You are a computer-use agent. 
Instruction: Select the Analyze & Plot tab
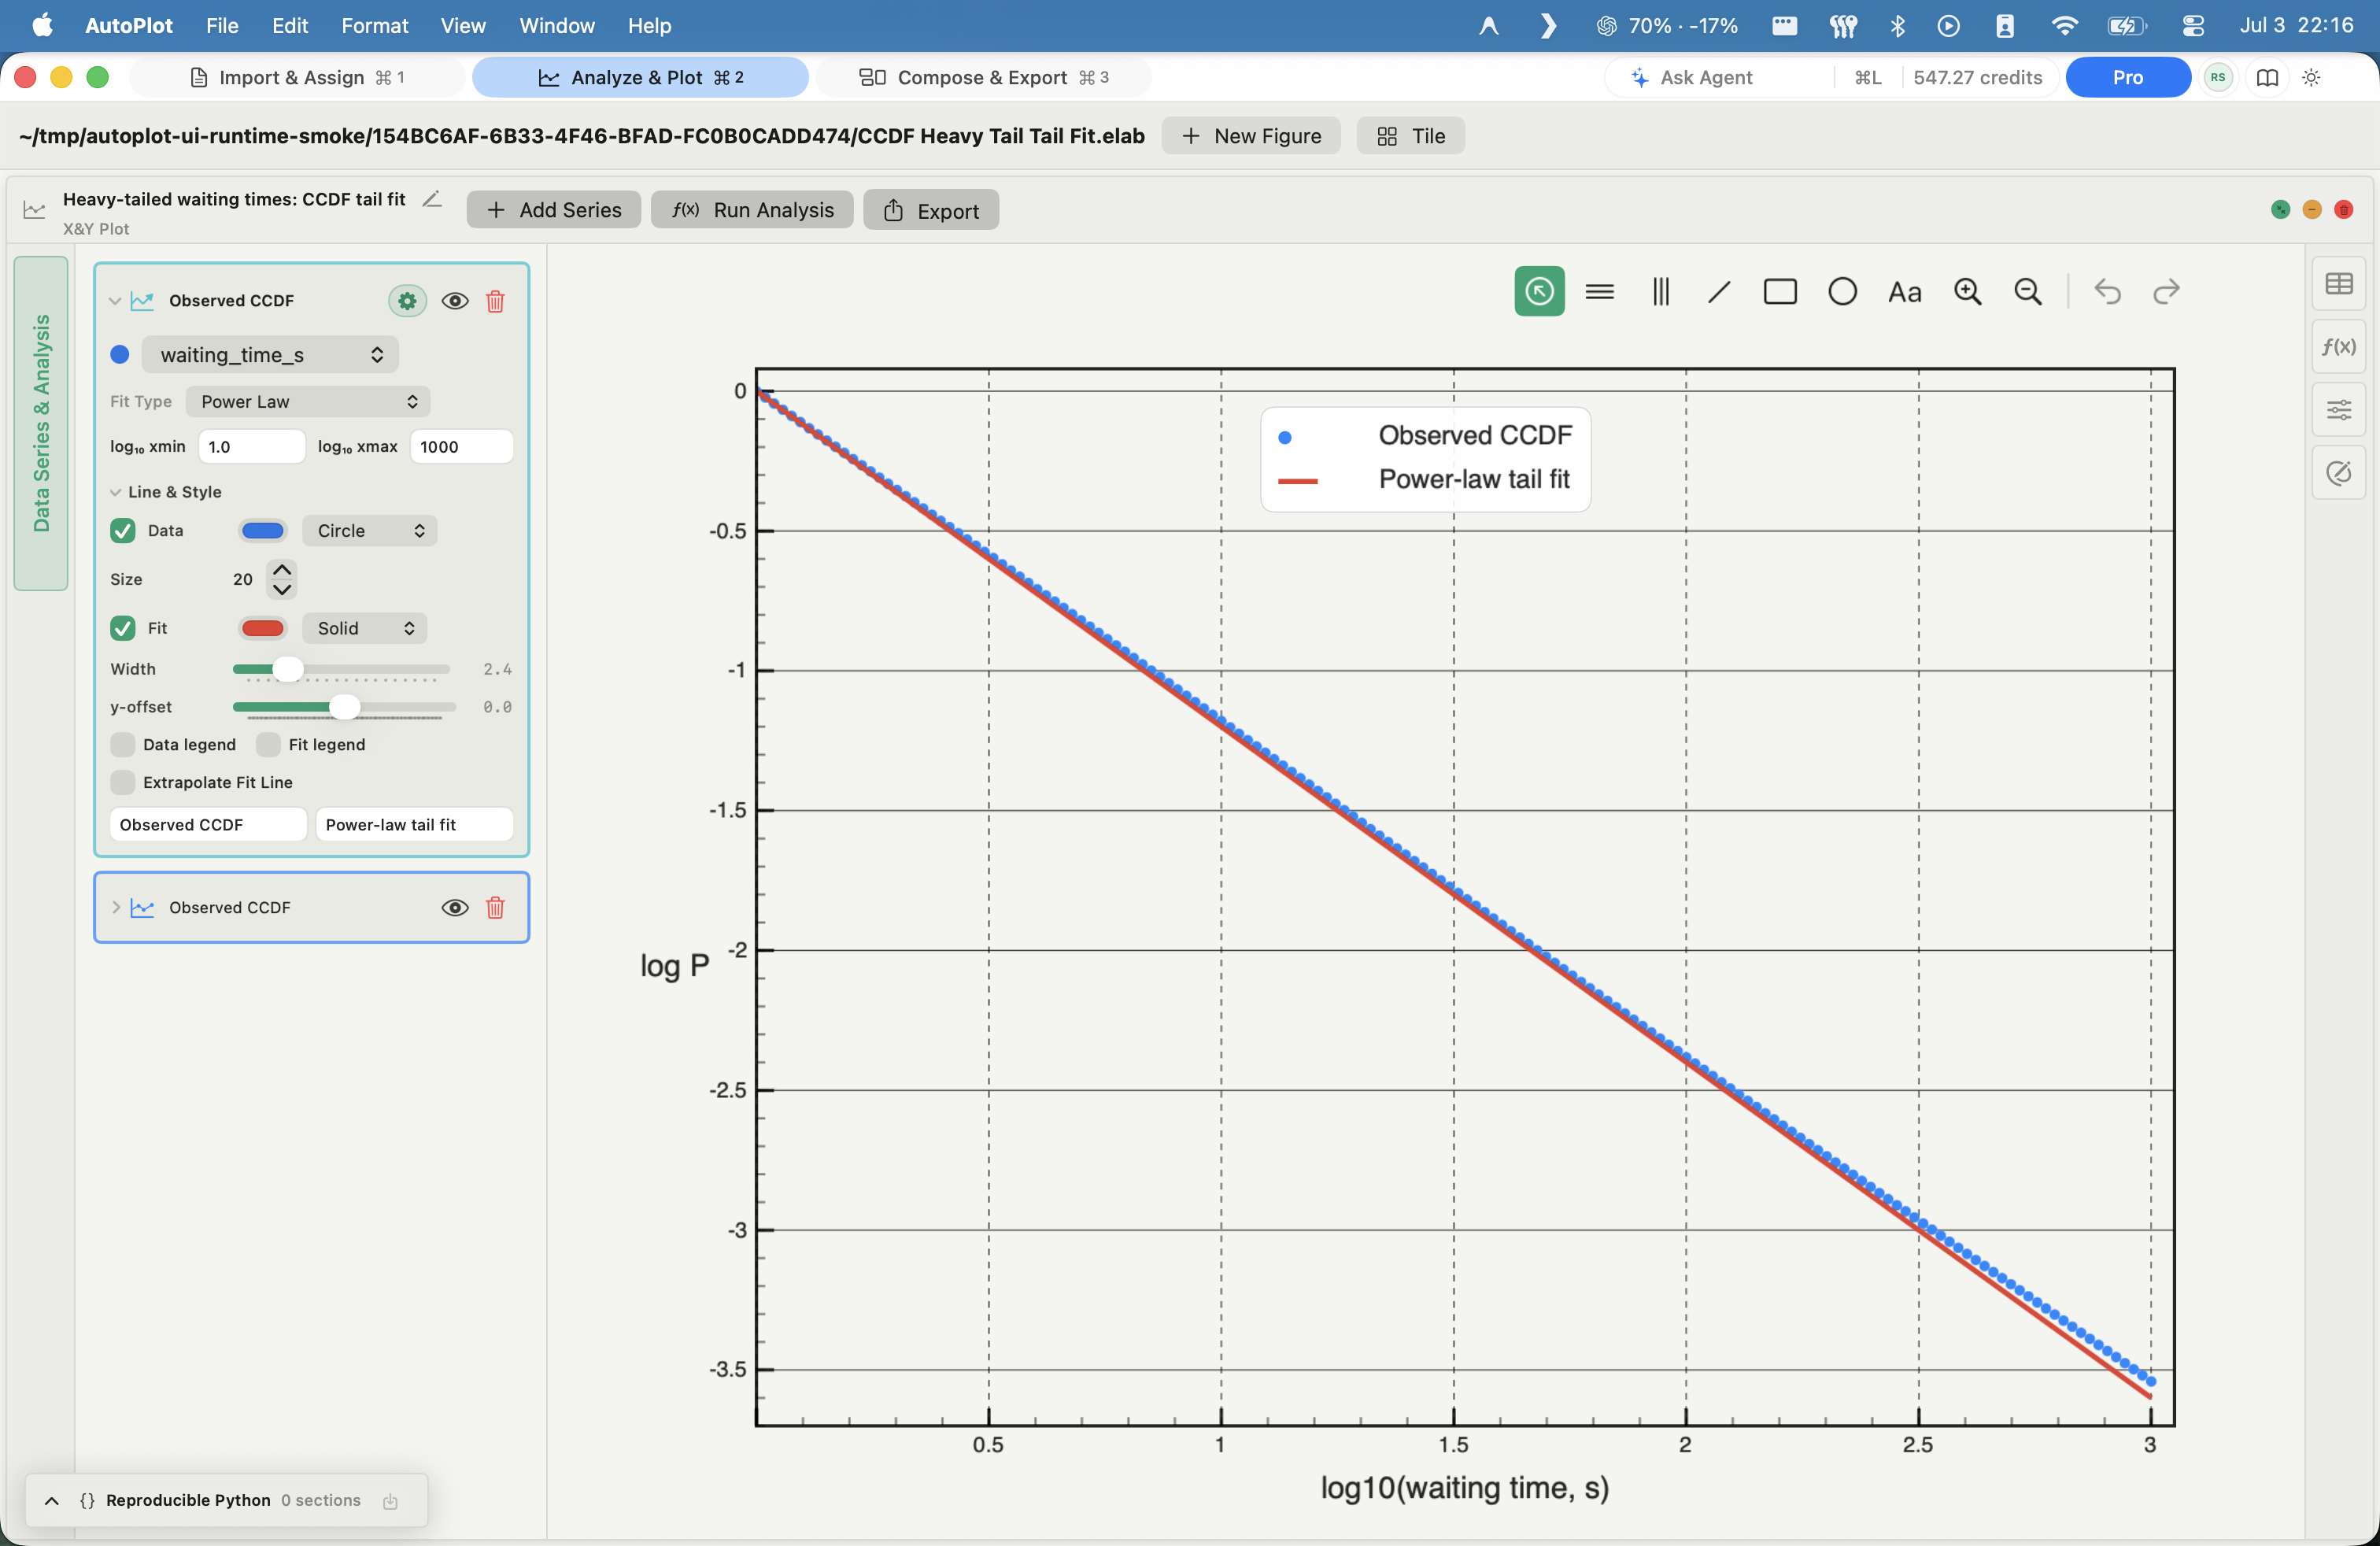640,77
